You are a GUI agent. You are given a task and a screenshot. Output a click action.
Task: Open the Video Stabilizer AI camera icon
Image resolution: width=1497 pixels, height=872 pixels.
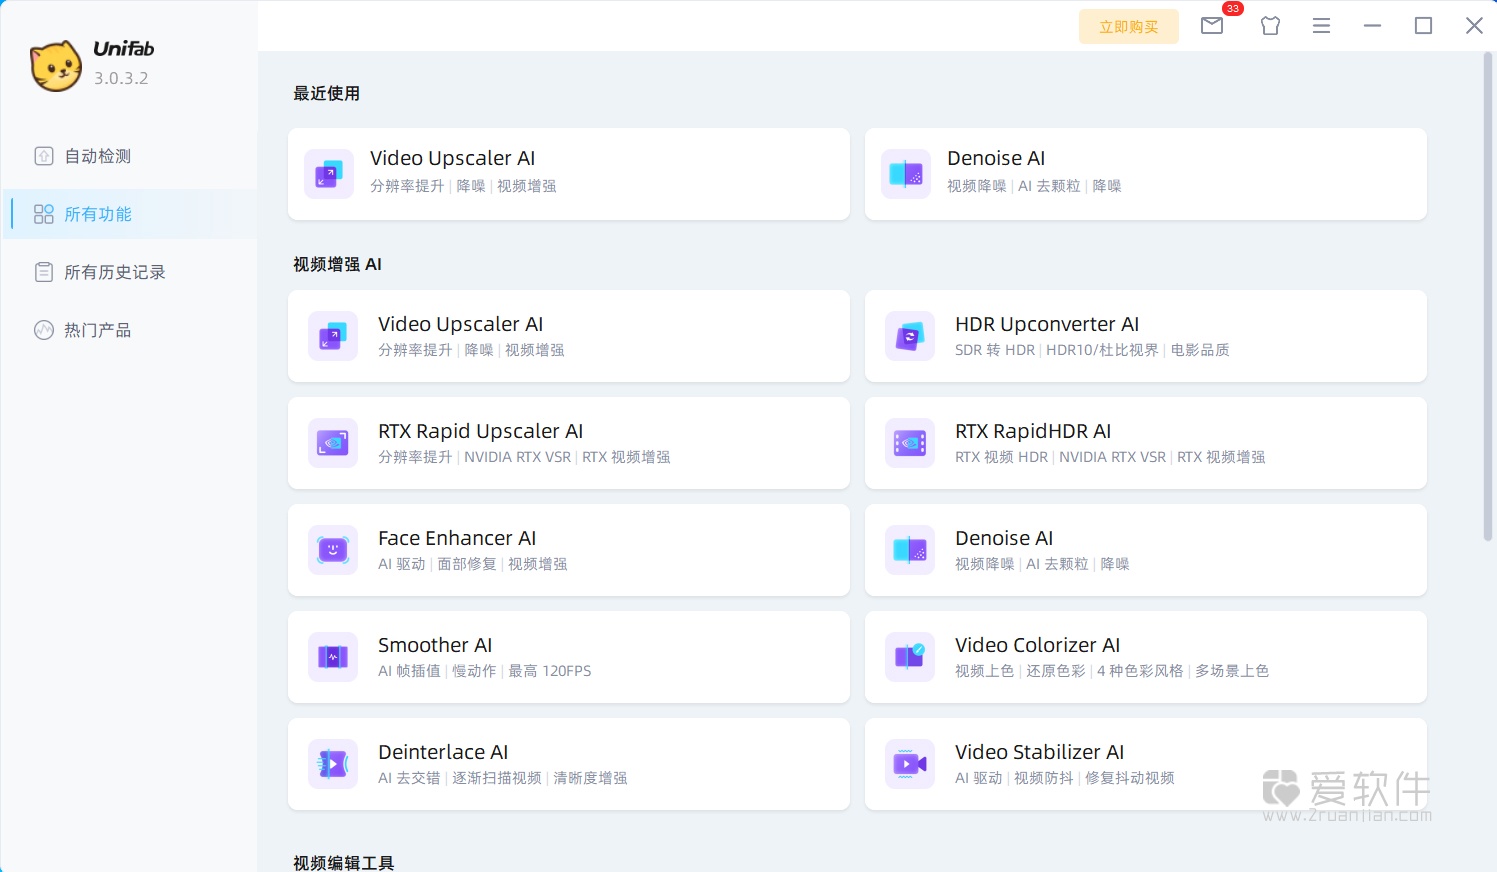coord(909,764)
